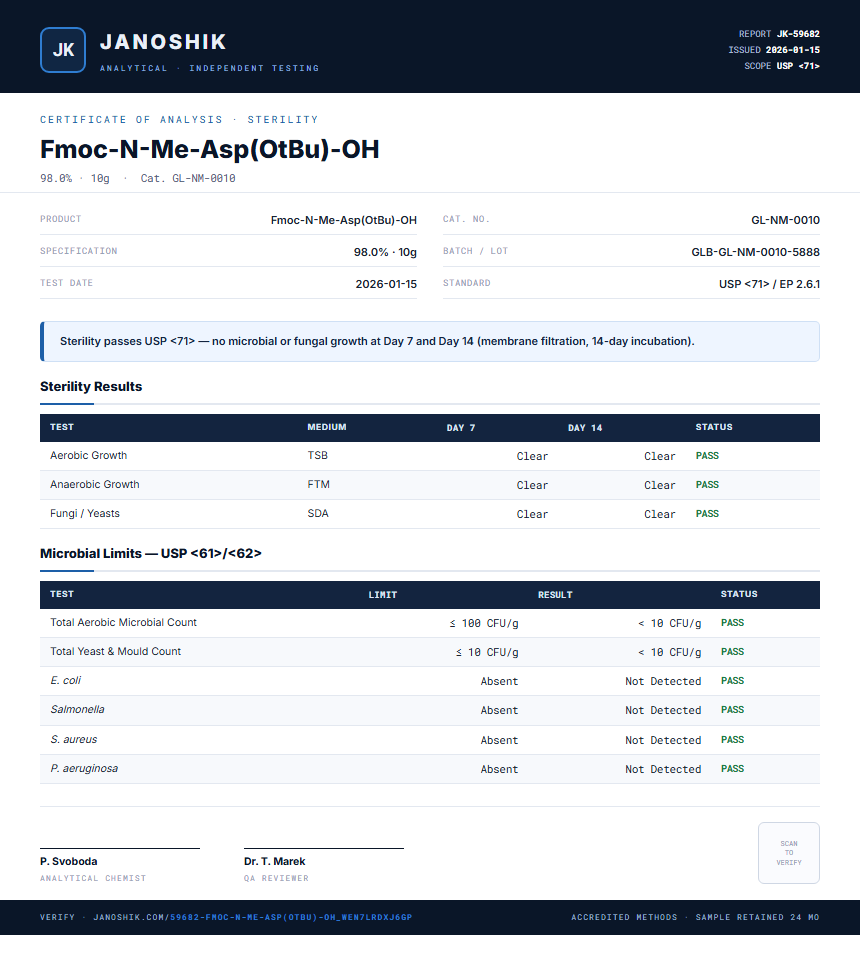Click the Sample Retained 24 MO footer text
The image size is (860, 963).
[757, 917]
